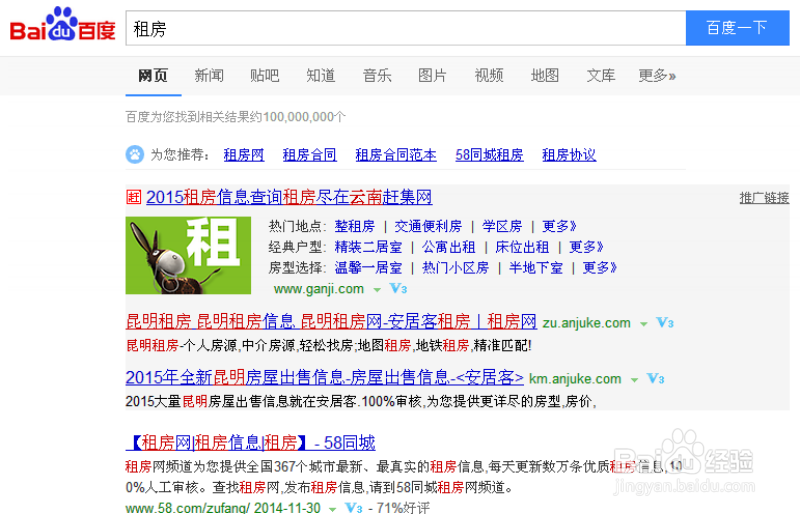Screen dimensions: 800x514
Task: Click the Baidu logo
Action: coord(62,25)
